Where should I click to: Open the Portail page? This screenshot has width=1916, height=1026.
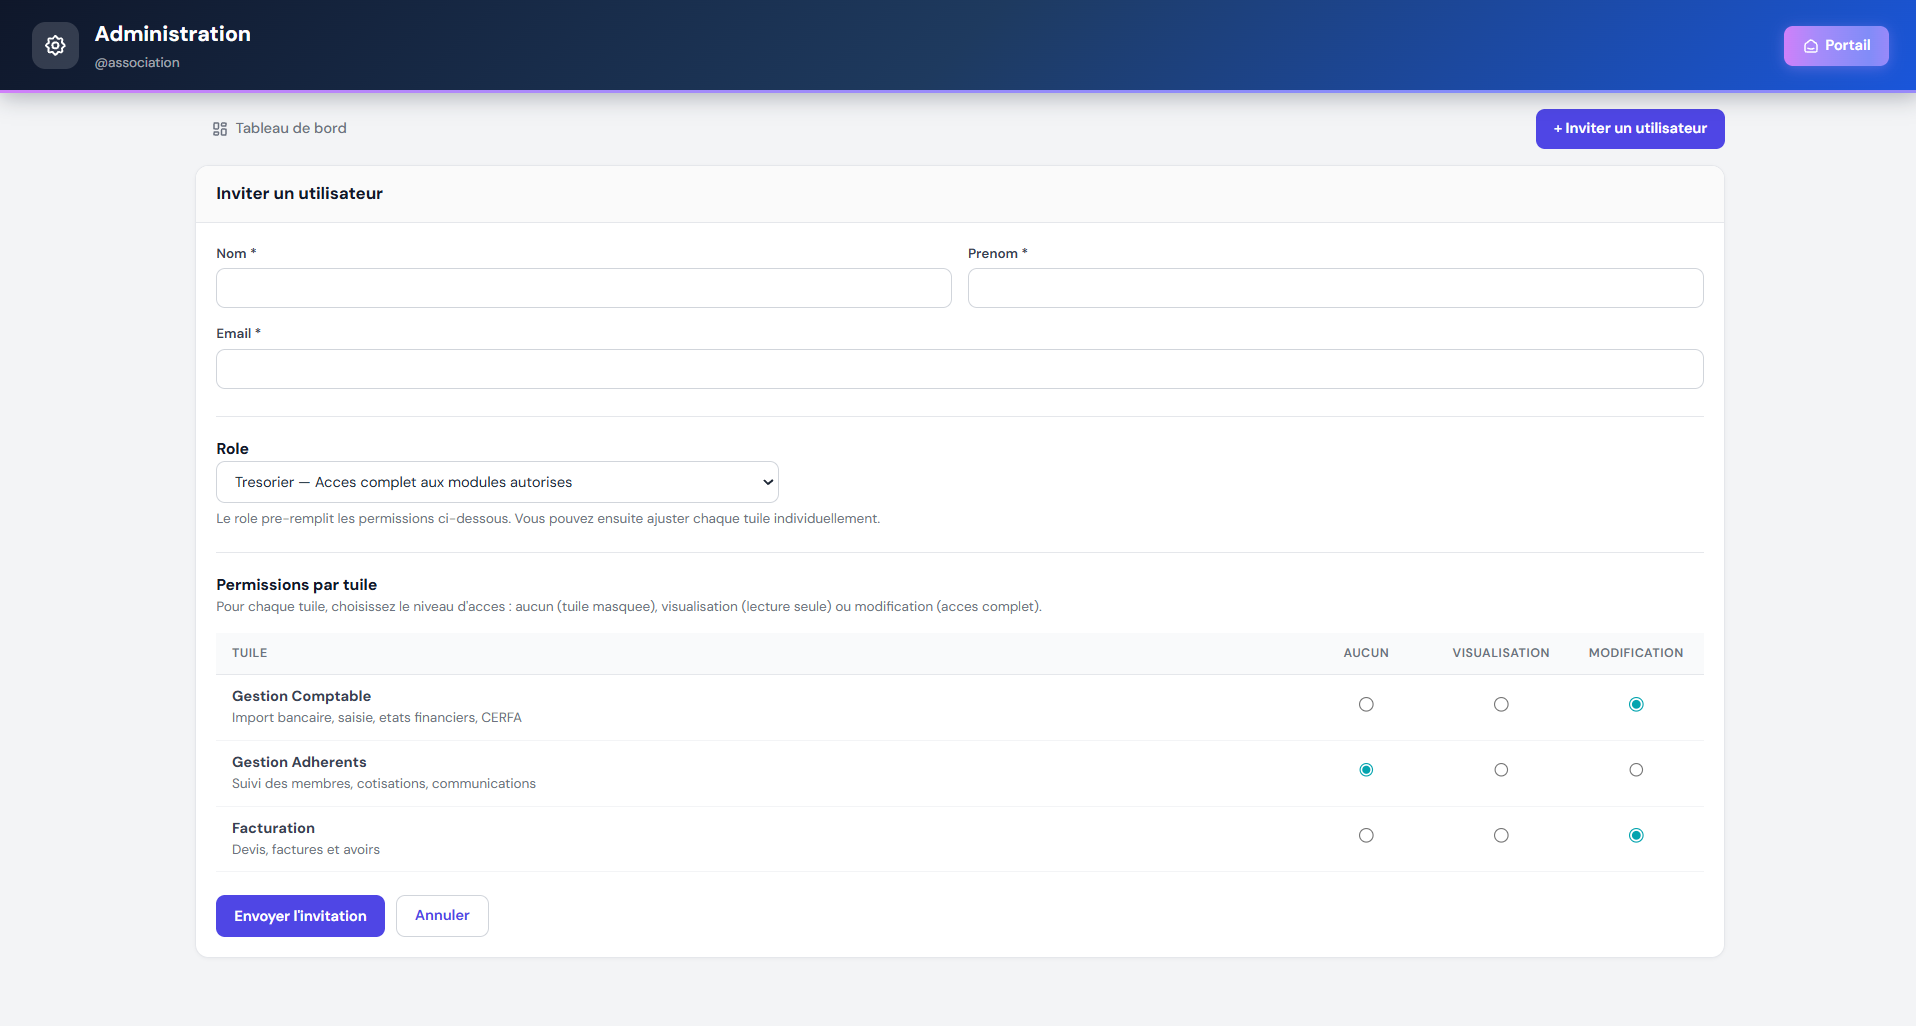[x=1836, y=46]
